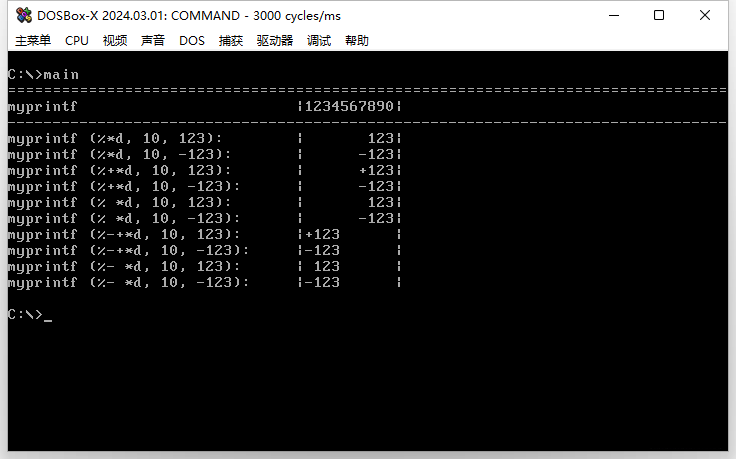Screen dimensions: 736x459
Task: Click the '|1234567890|' ruler text
Action: tap(350, 107)
